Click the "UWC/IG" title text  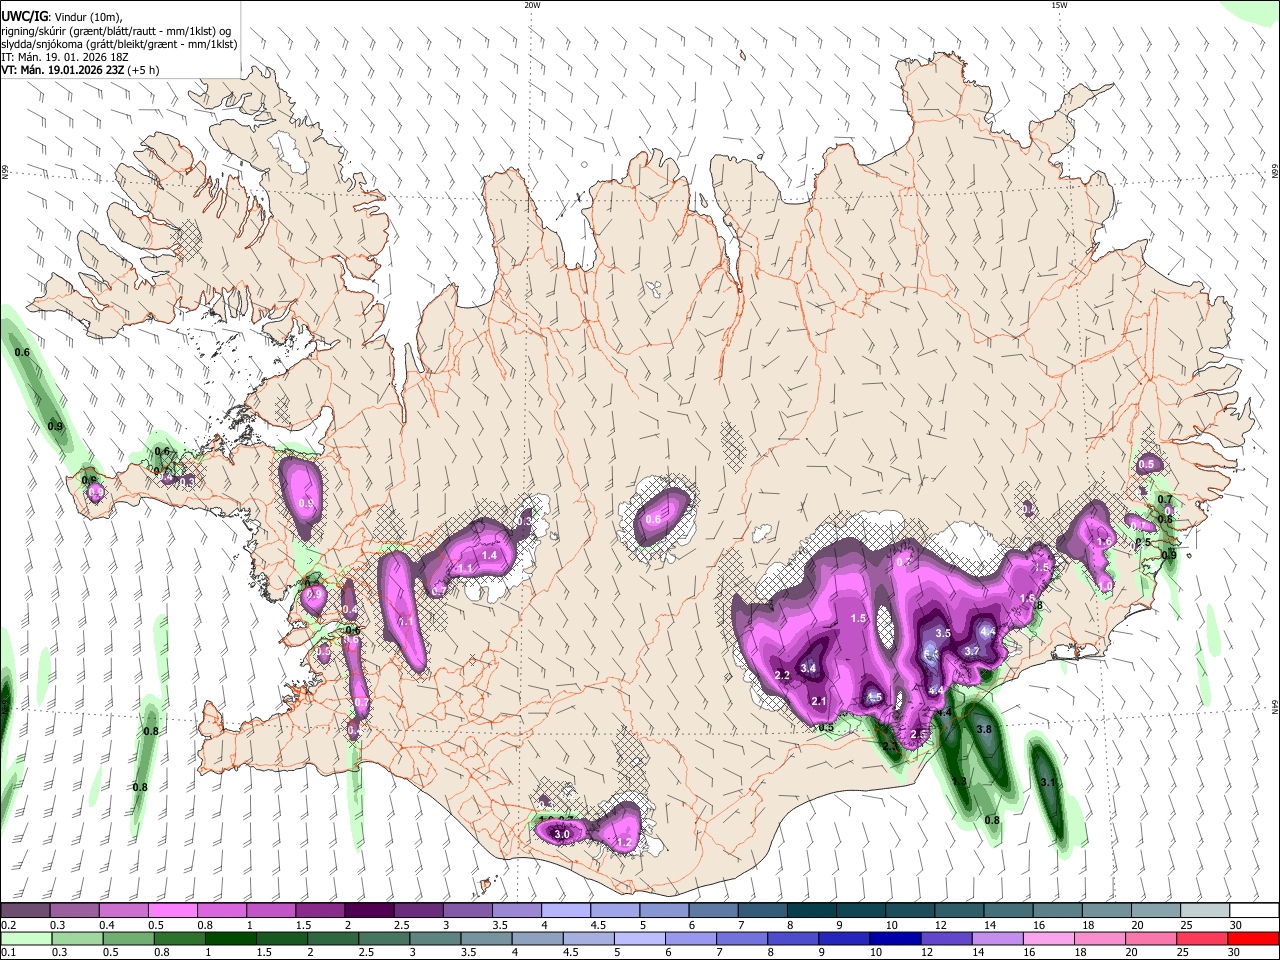pyautogui.click(x=24, y=16)
